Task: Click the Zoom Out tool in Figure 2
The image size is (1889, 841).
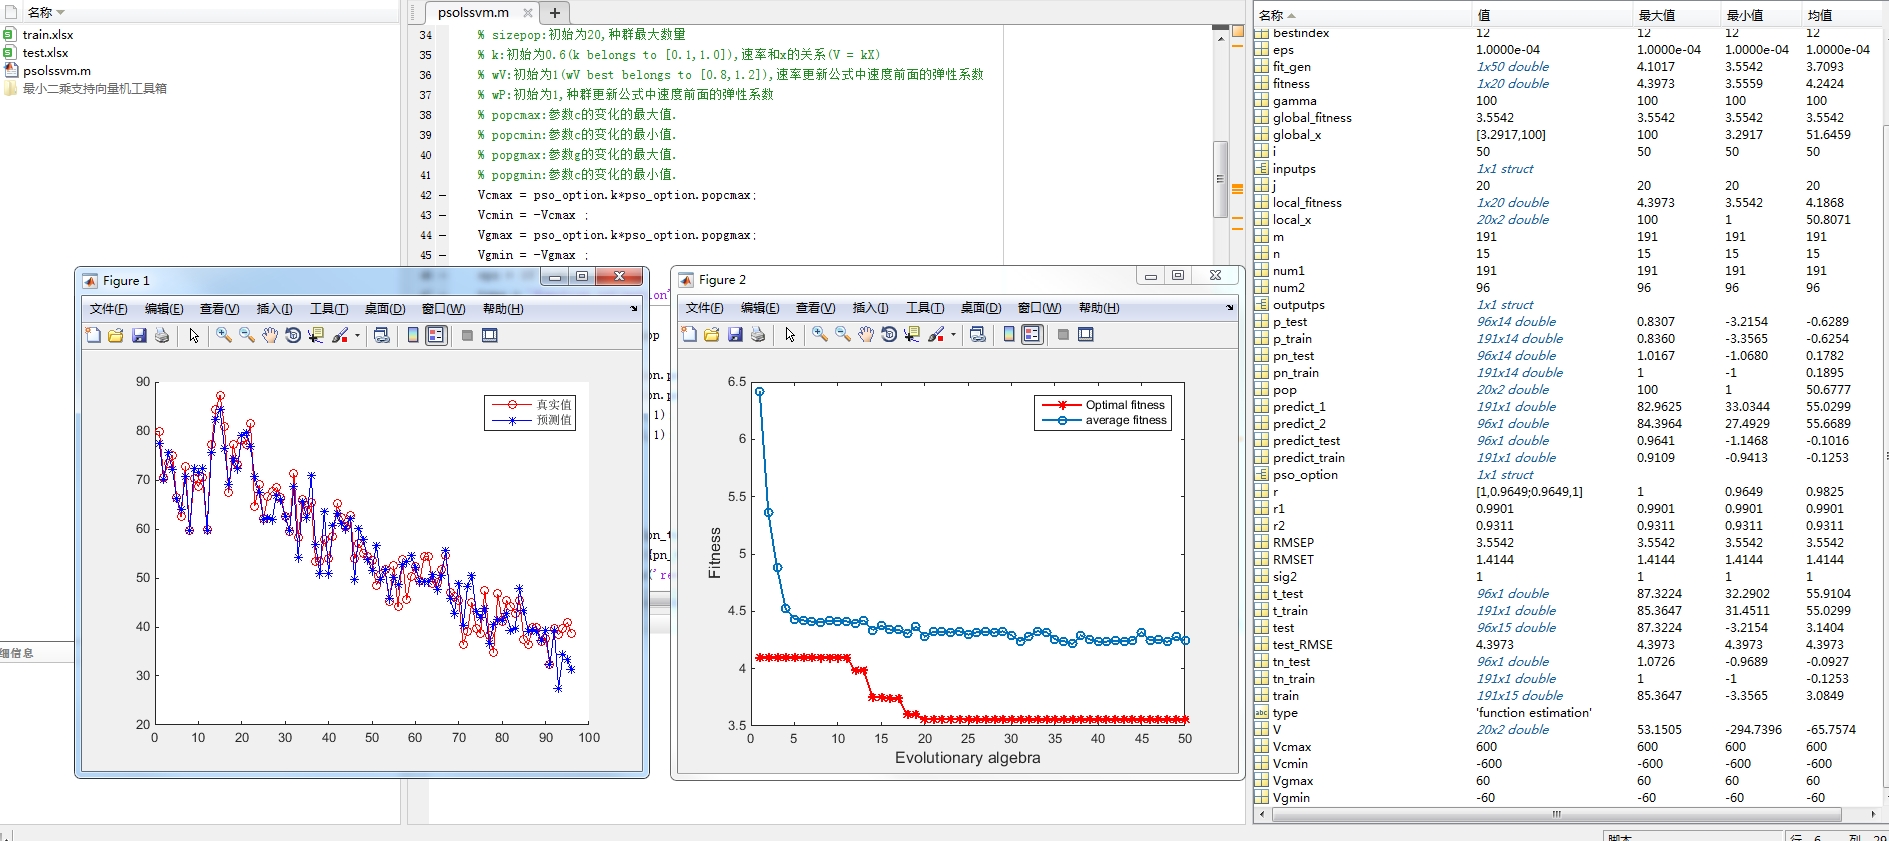Action: tap(843, 335)
